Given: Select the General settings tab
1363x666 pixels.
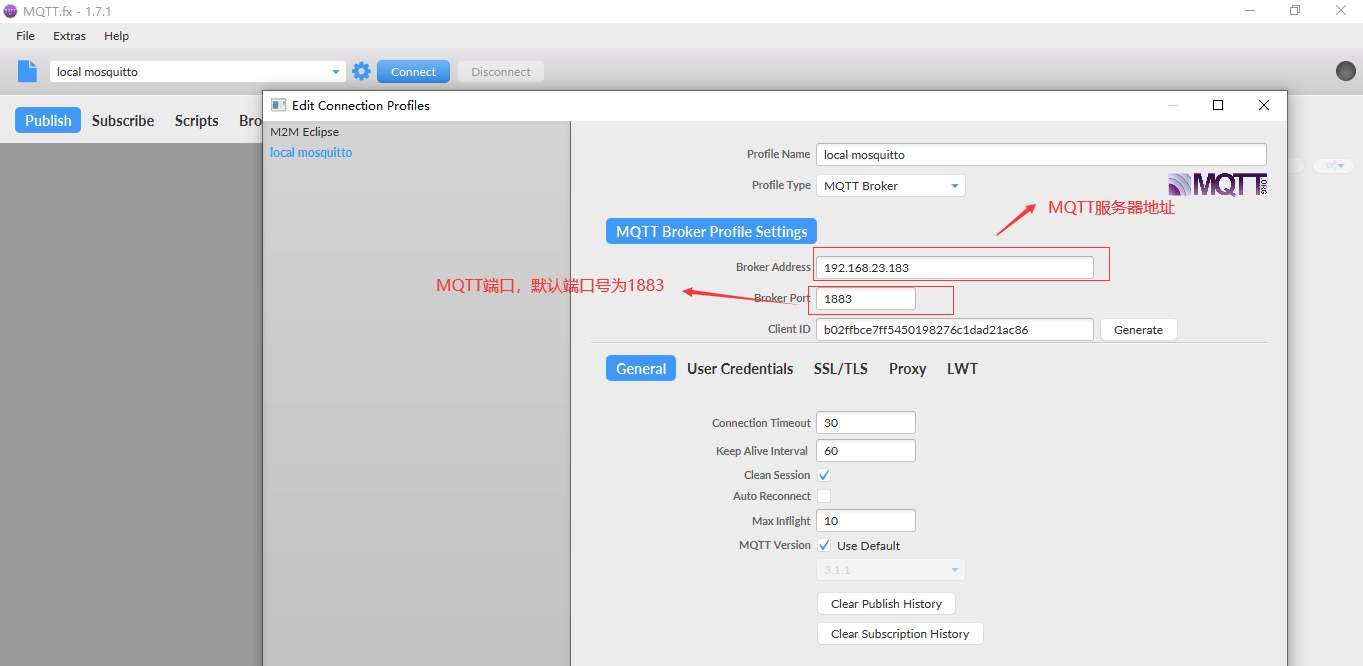Looking at the screenshot, I should [x=641, y=369].
